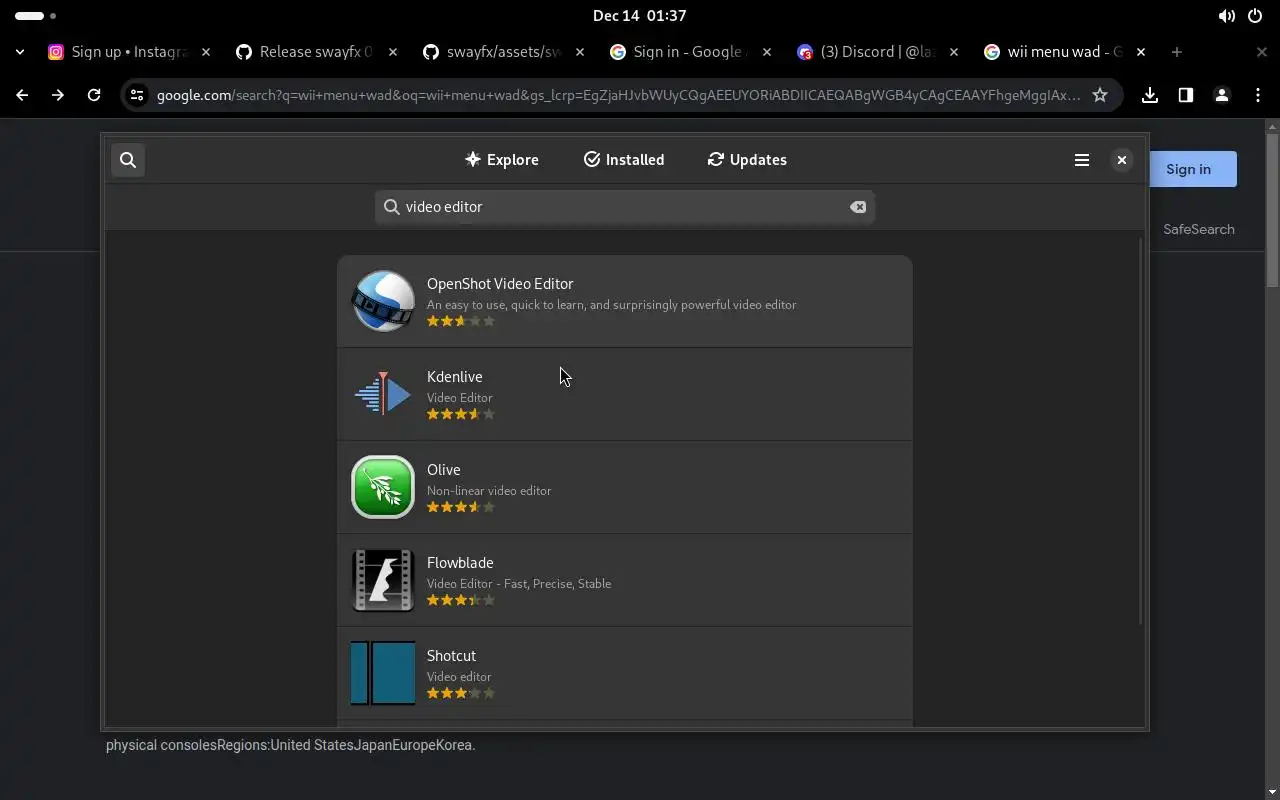
Task: Close the Release swayfx tab
Action: (393, 52)
